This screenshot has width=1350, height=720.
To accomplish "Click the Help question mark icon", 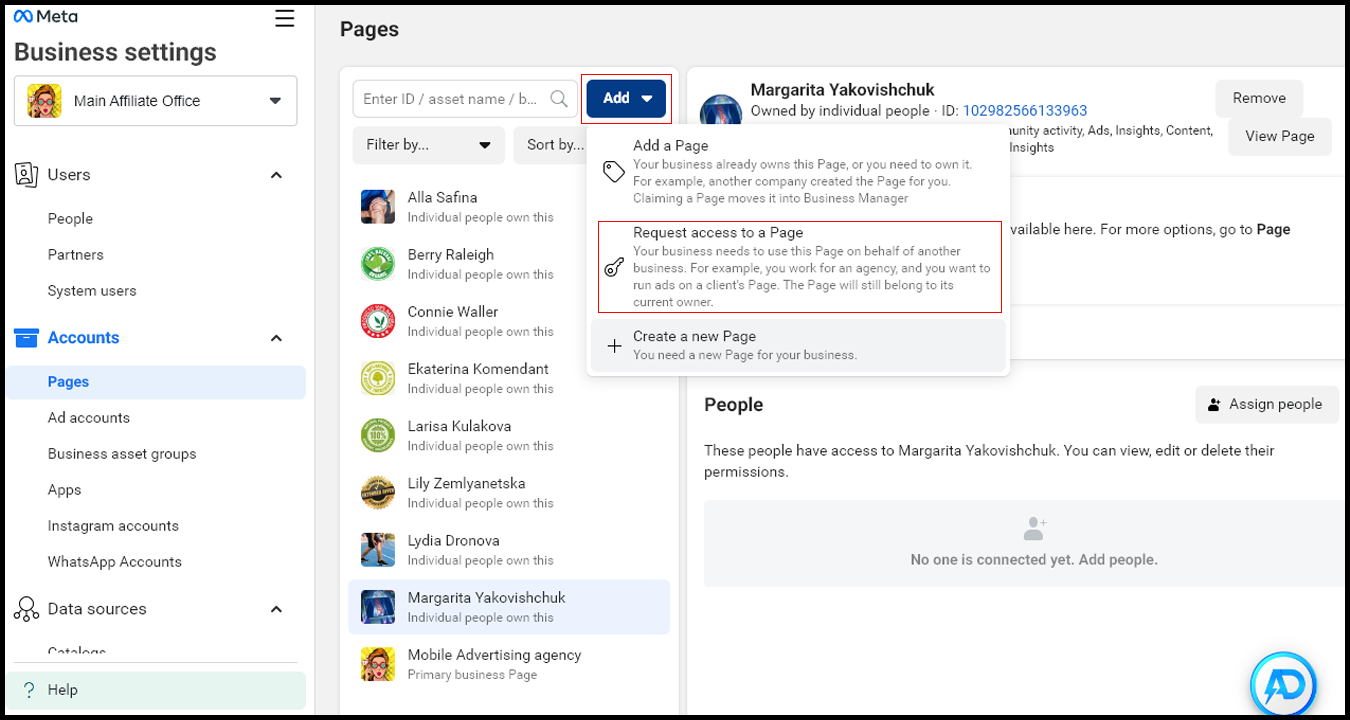I will pyautogui.click(x=29, y=690).
